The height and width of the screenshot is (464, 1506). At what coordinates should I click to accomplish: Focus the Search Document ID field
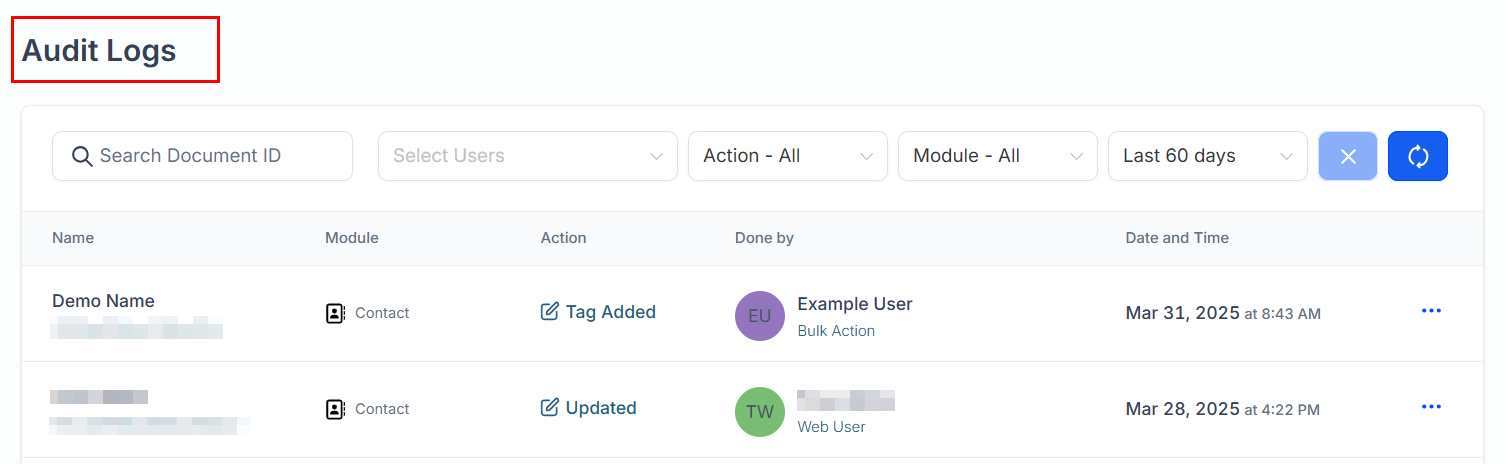point(202,156)
